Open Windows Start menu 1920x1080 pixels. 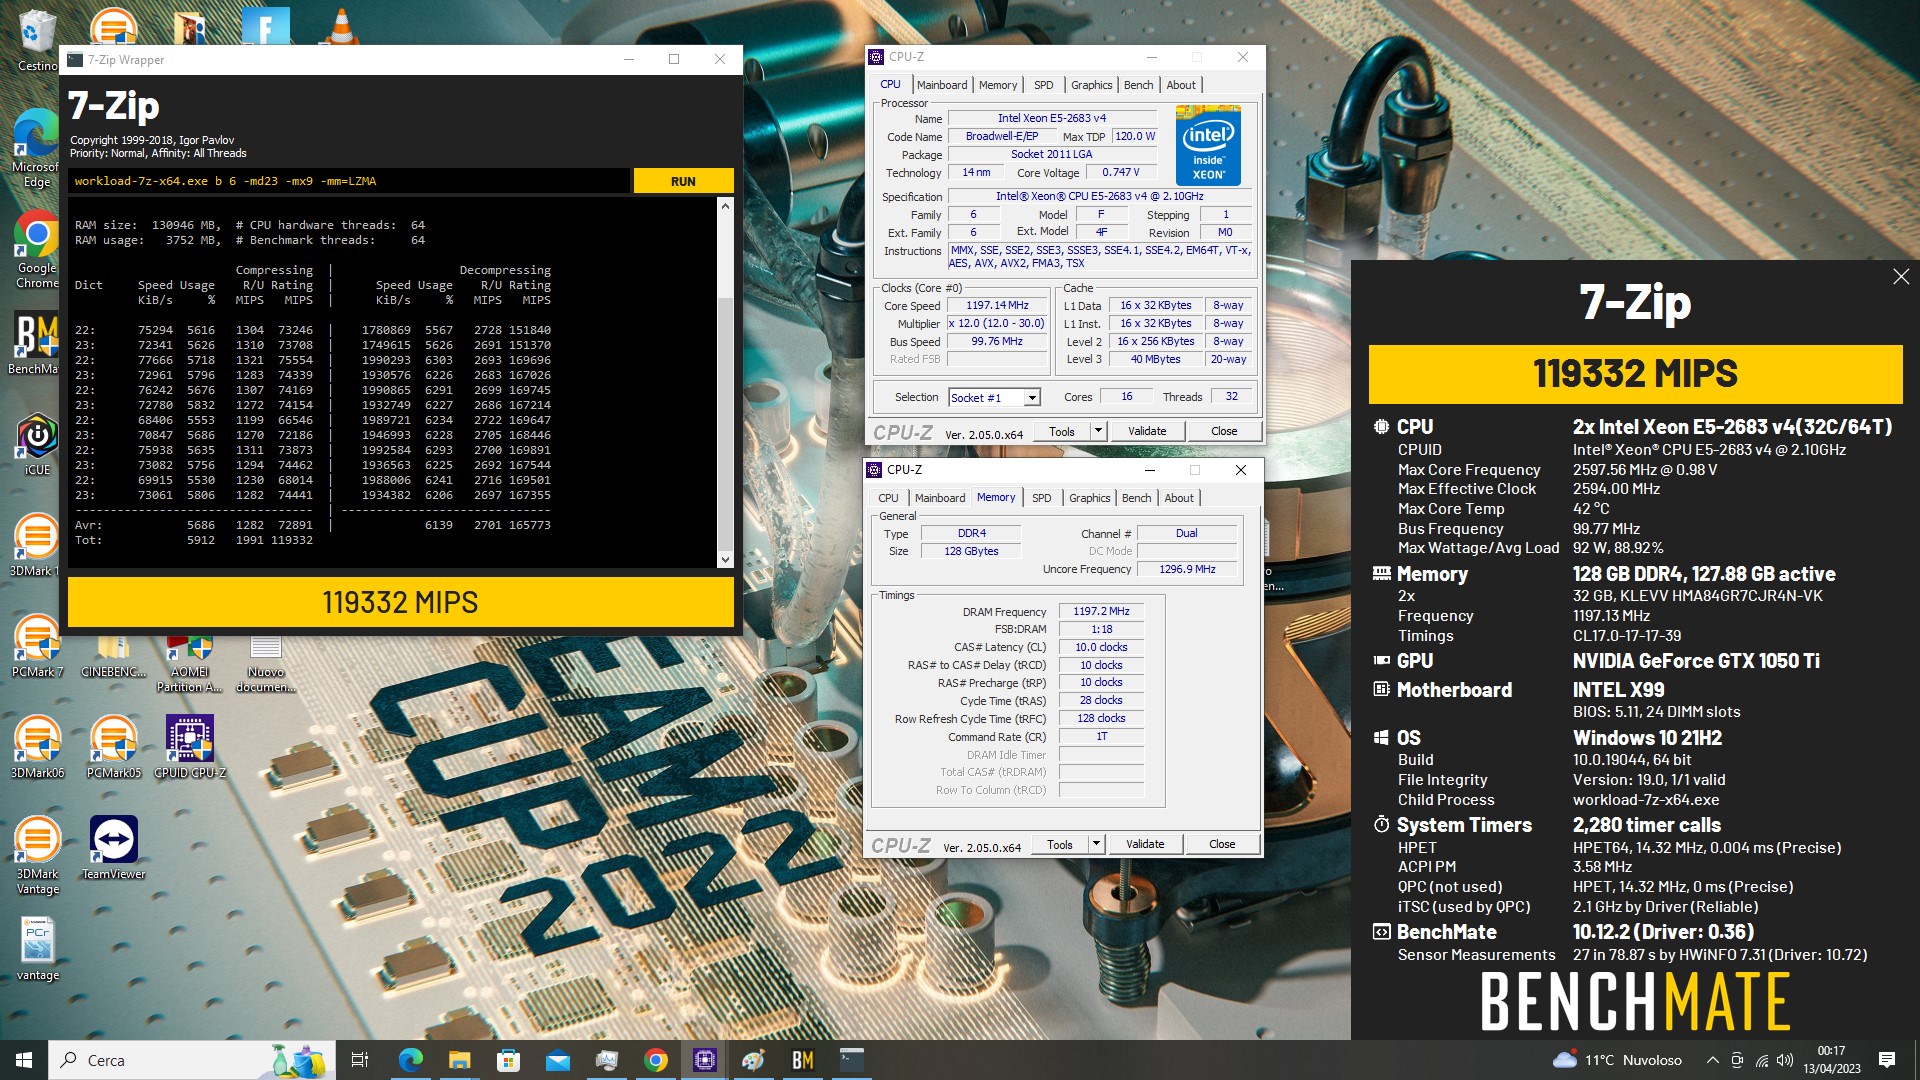click(x=24, y=1060)
